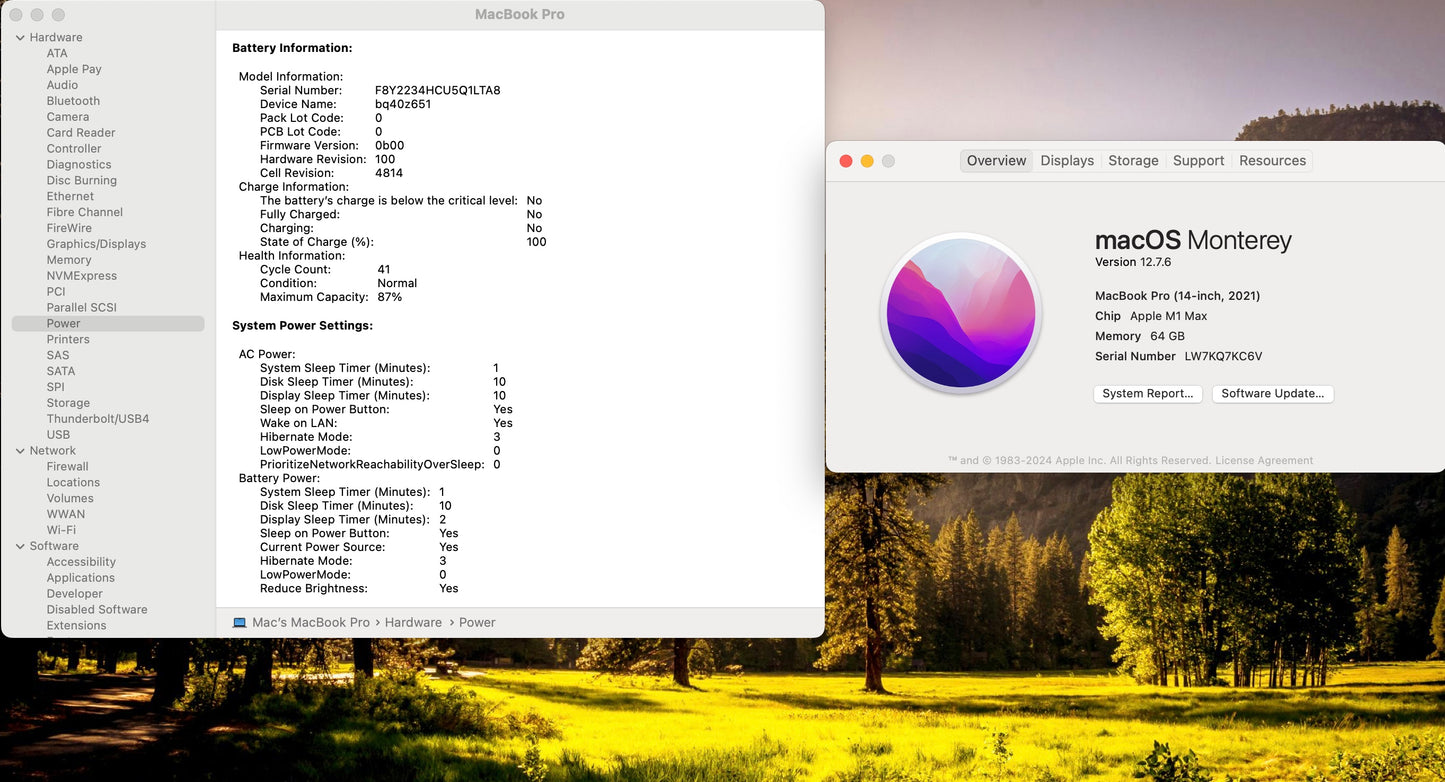Click the System Report button
Image resolution: width=1445 pixels, height=782 pixels.
point(1147,394)
